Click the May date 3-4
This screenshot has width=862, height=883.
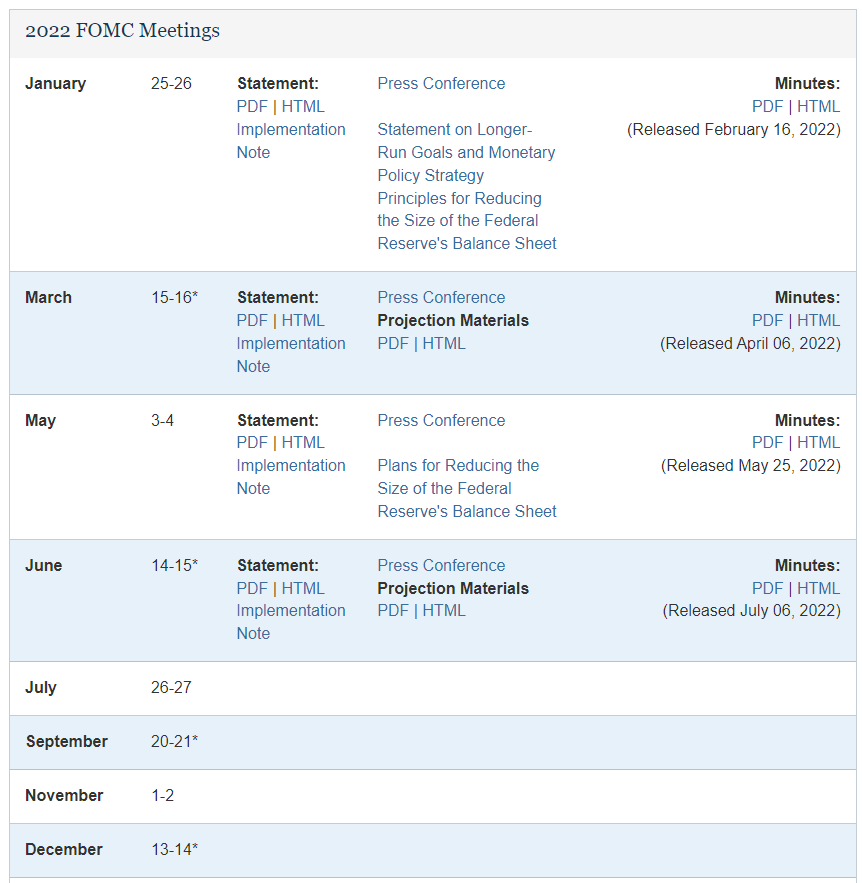coord(162,420)
